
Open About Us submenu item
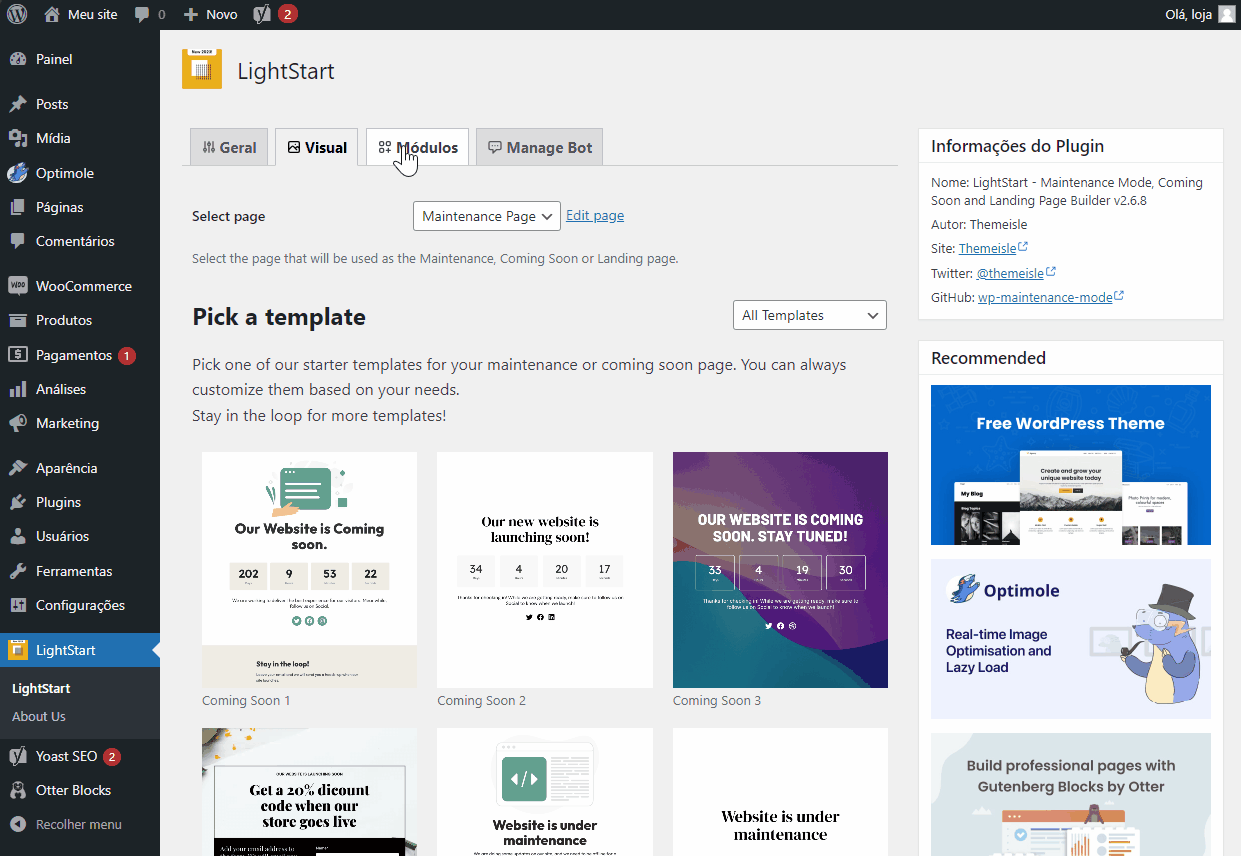point(39,716)
